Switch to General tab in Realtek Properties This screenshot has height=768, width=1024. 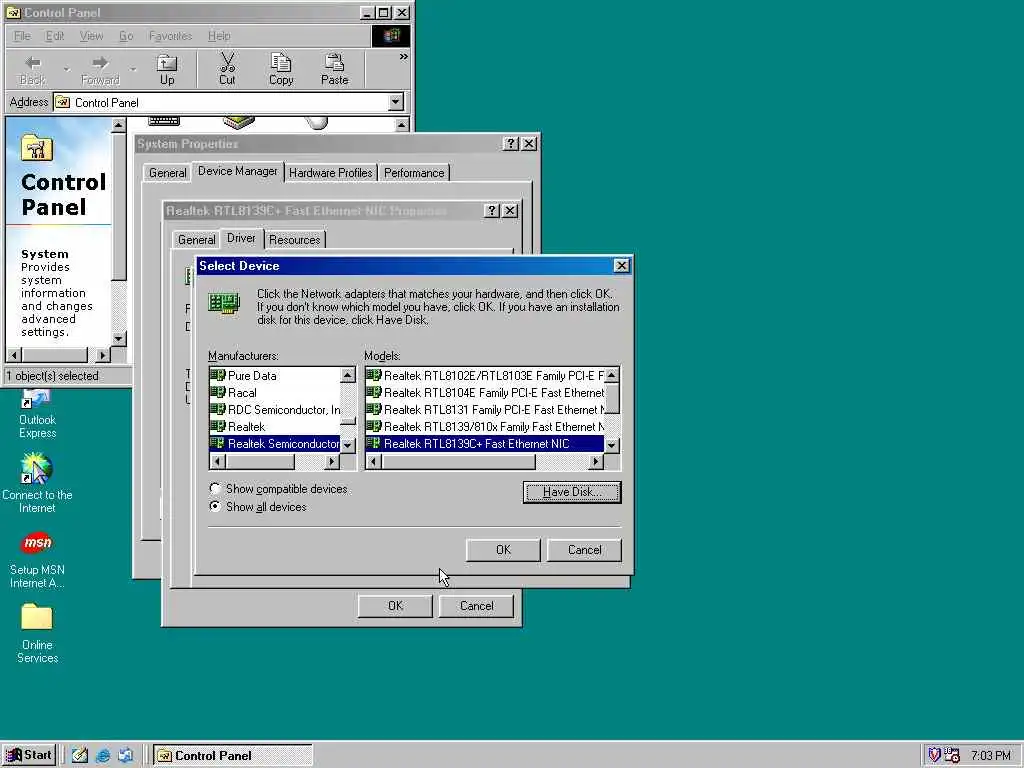[x=197, y=240]
